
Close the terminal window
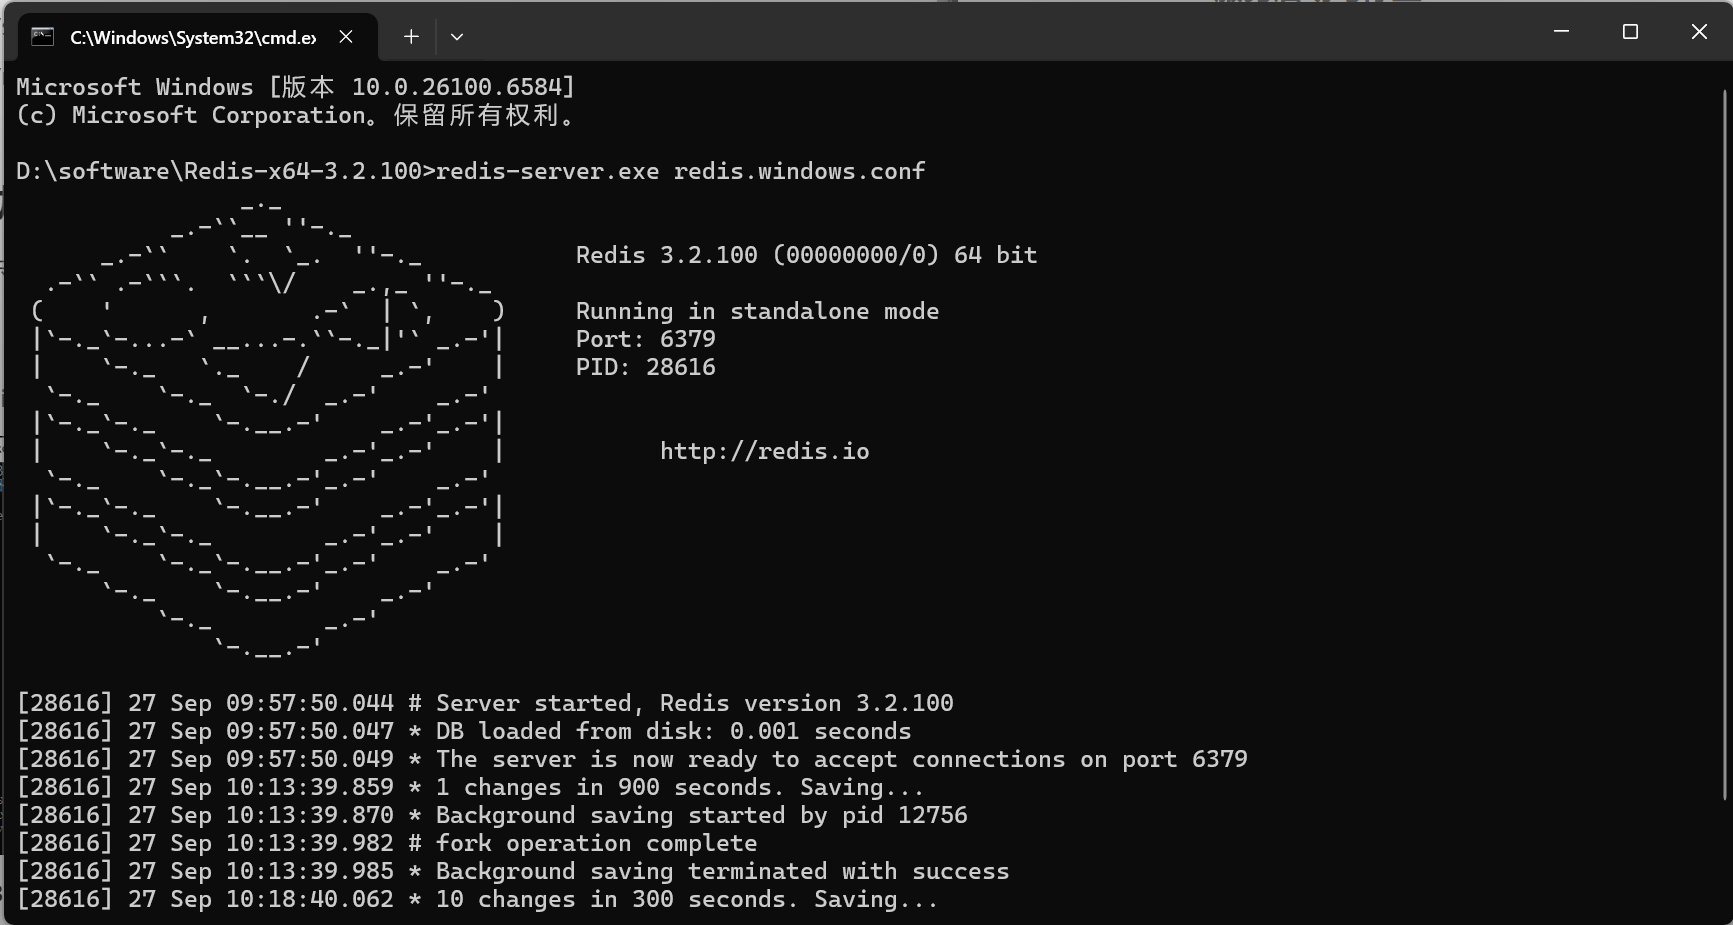(x=1698, y=32)
